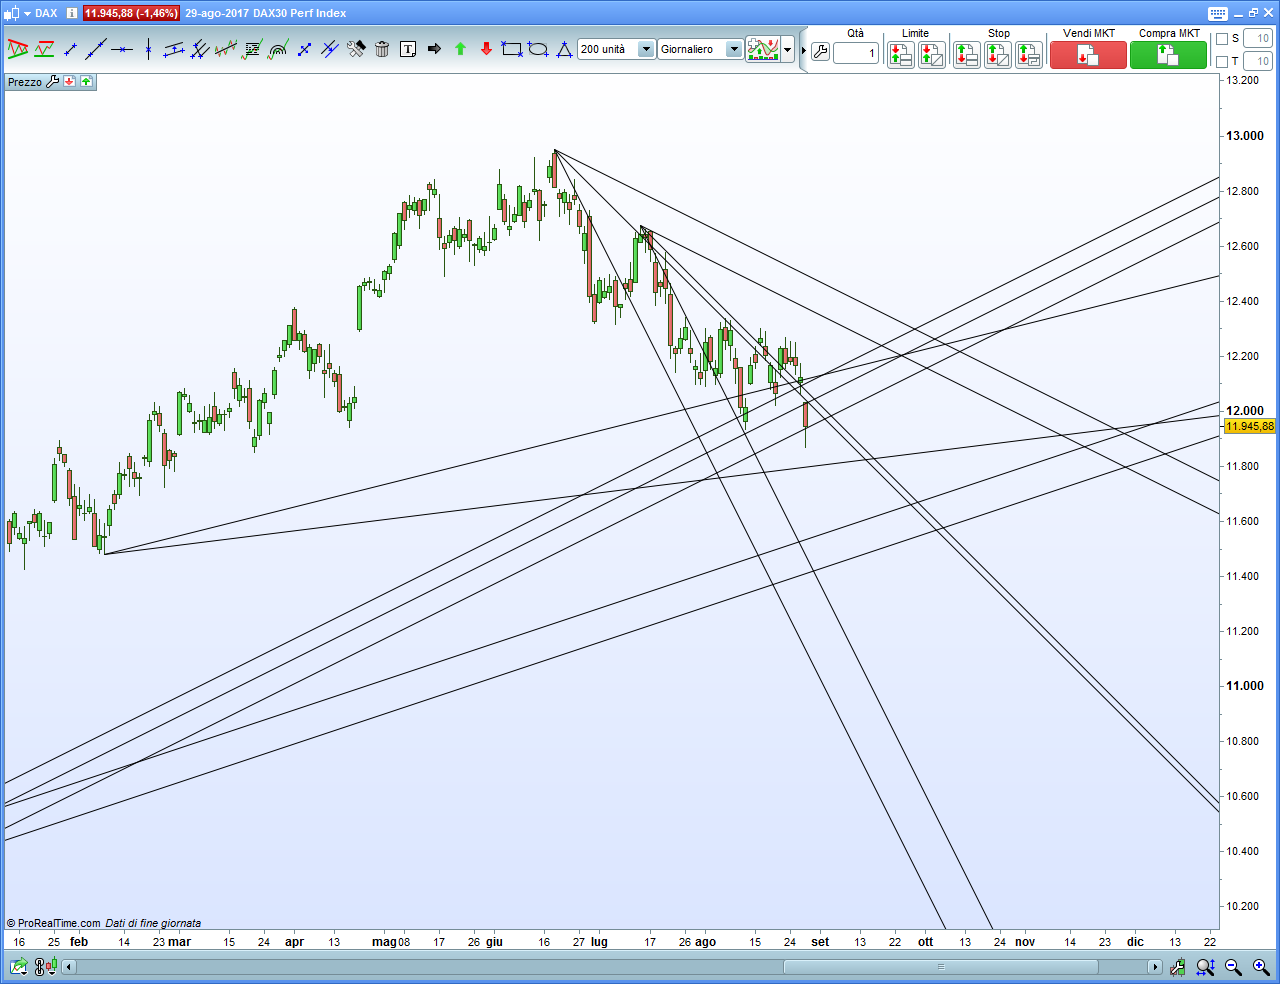Image resolution: width=1280 pixels, height=984 pixels.
Task: Toggle the T target checkbox
Action: (1221, 62)
